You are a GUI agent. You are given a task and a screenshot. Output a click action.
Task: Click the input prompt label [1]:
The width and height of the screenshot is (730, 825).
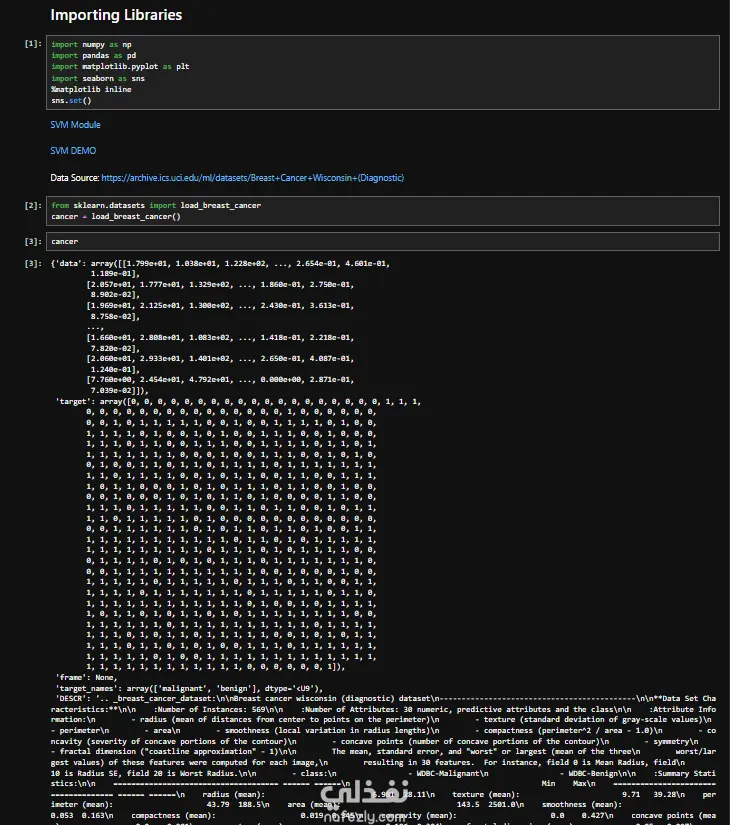pos(33,44)
